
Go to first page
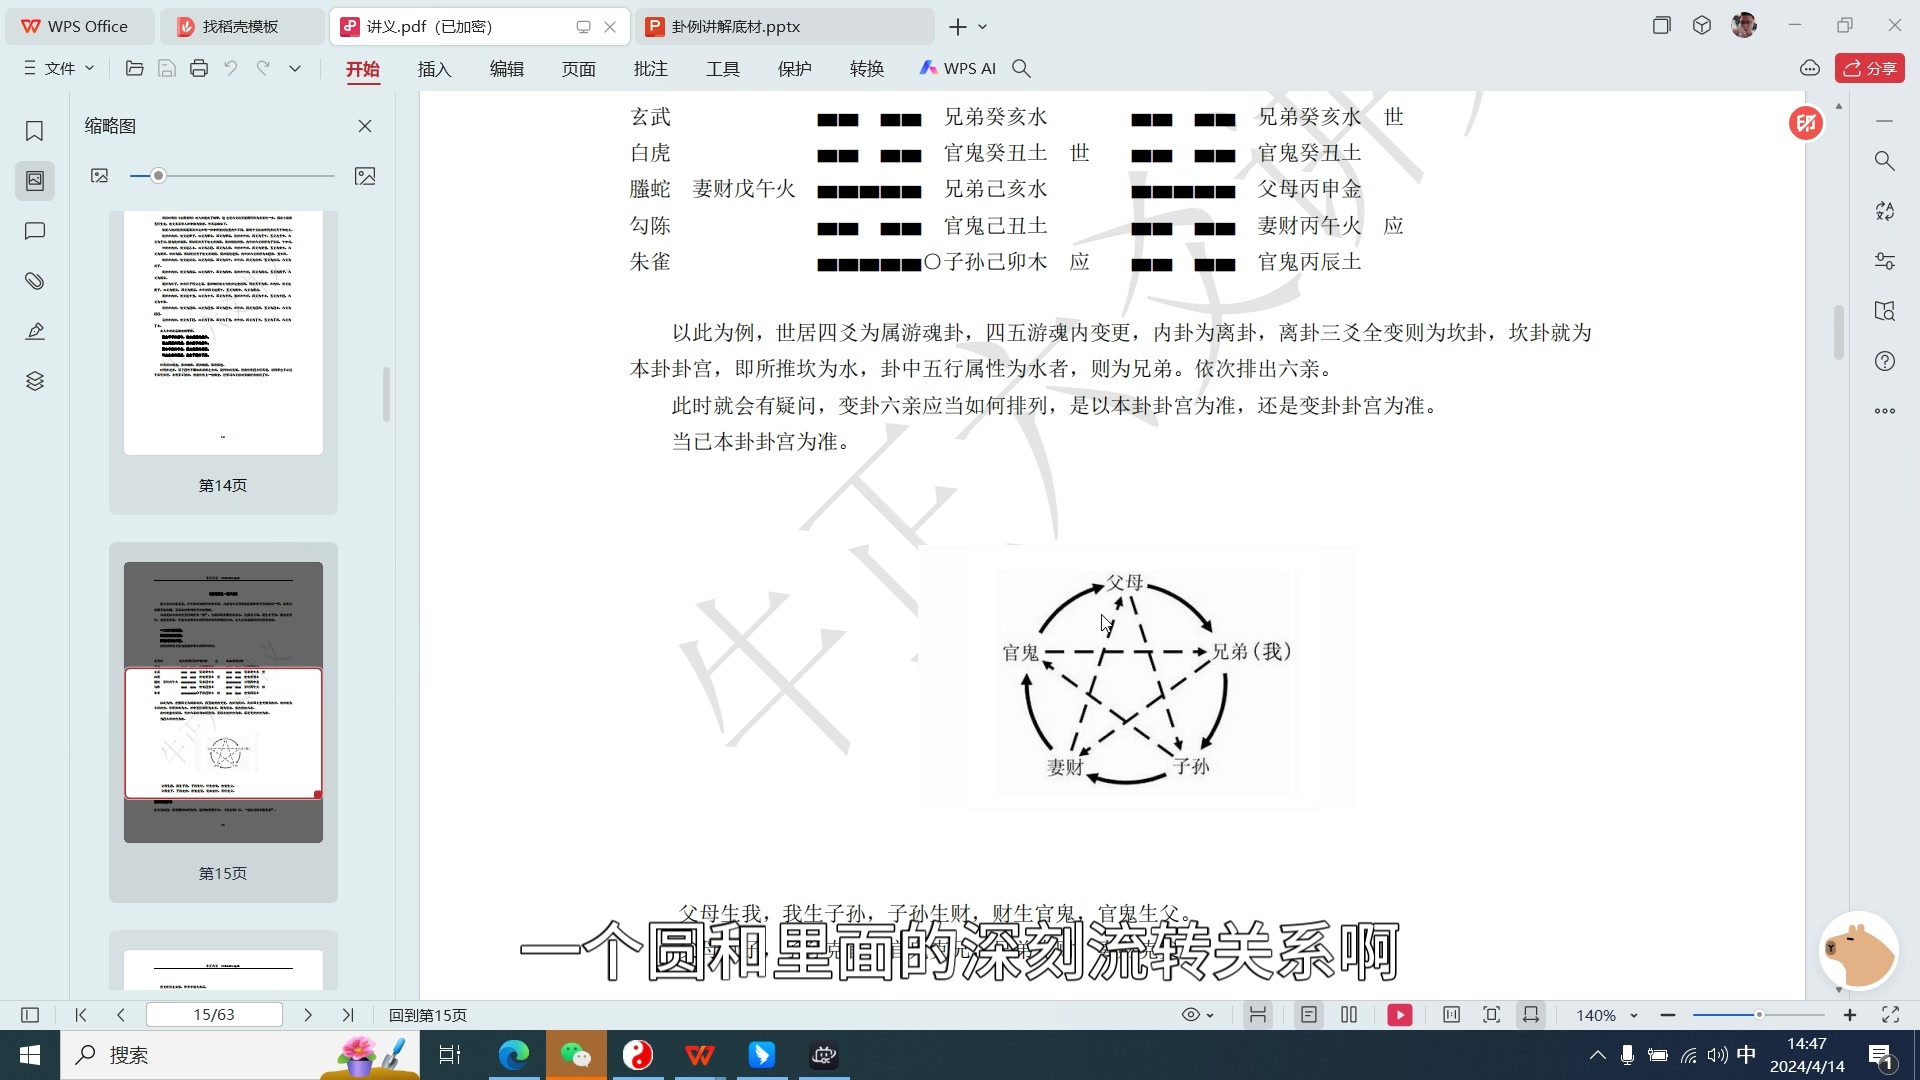pyautogui.click(x=81, y=1015)
